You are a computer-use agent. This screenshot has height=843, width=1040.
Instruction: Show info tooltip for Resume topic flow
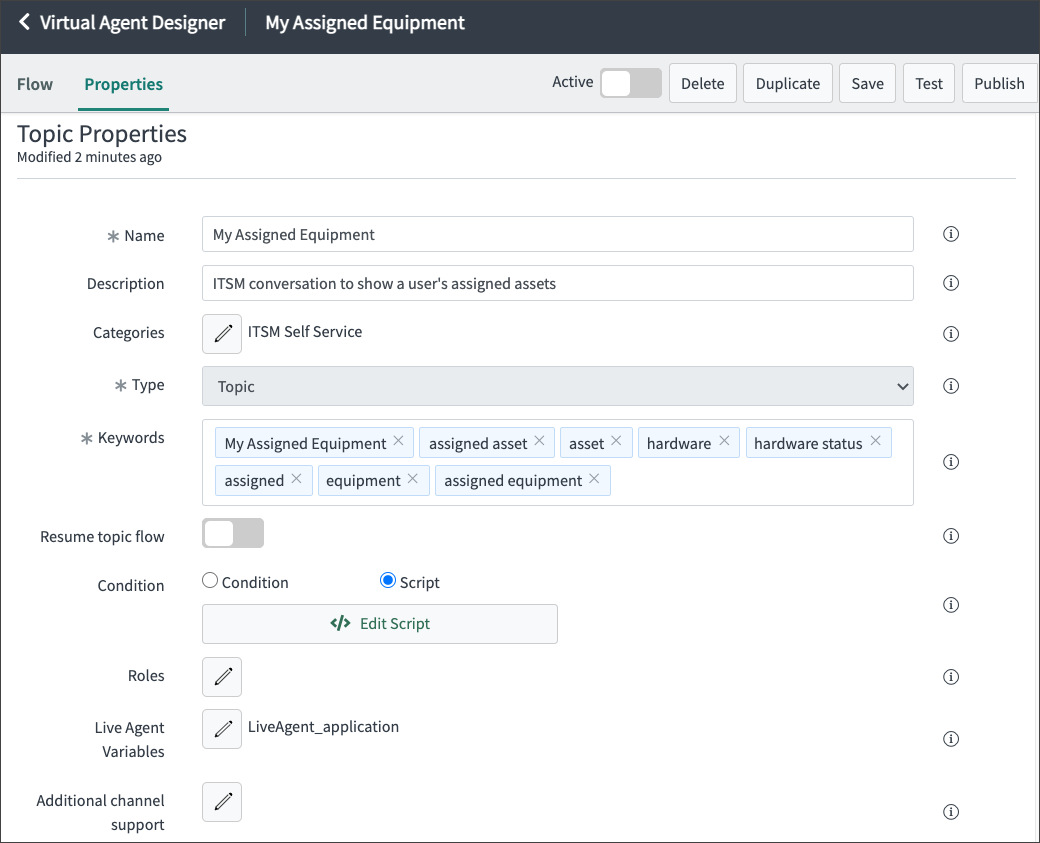click(x=950, y=535)
